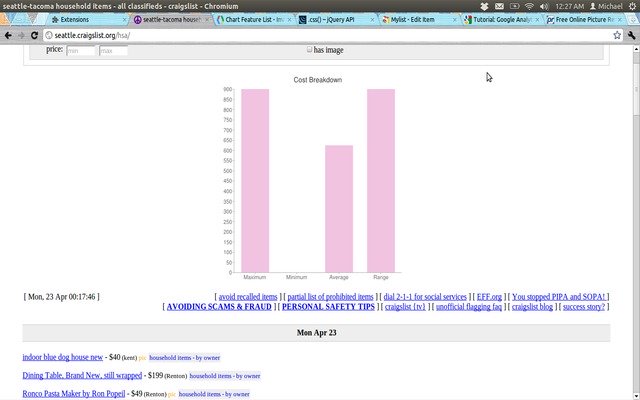Open dial 2-1-1 for social services
This screenshot has width=640, height=400.
point(425,297)
